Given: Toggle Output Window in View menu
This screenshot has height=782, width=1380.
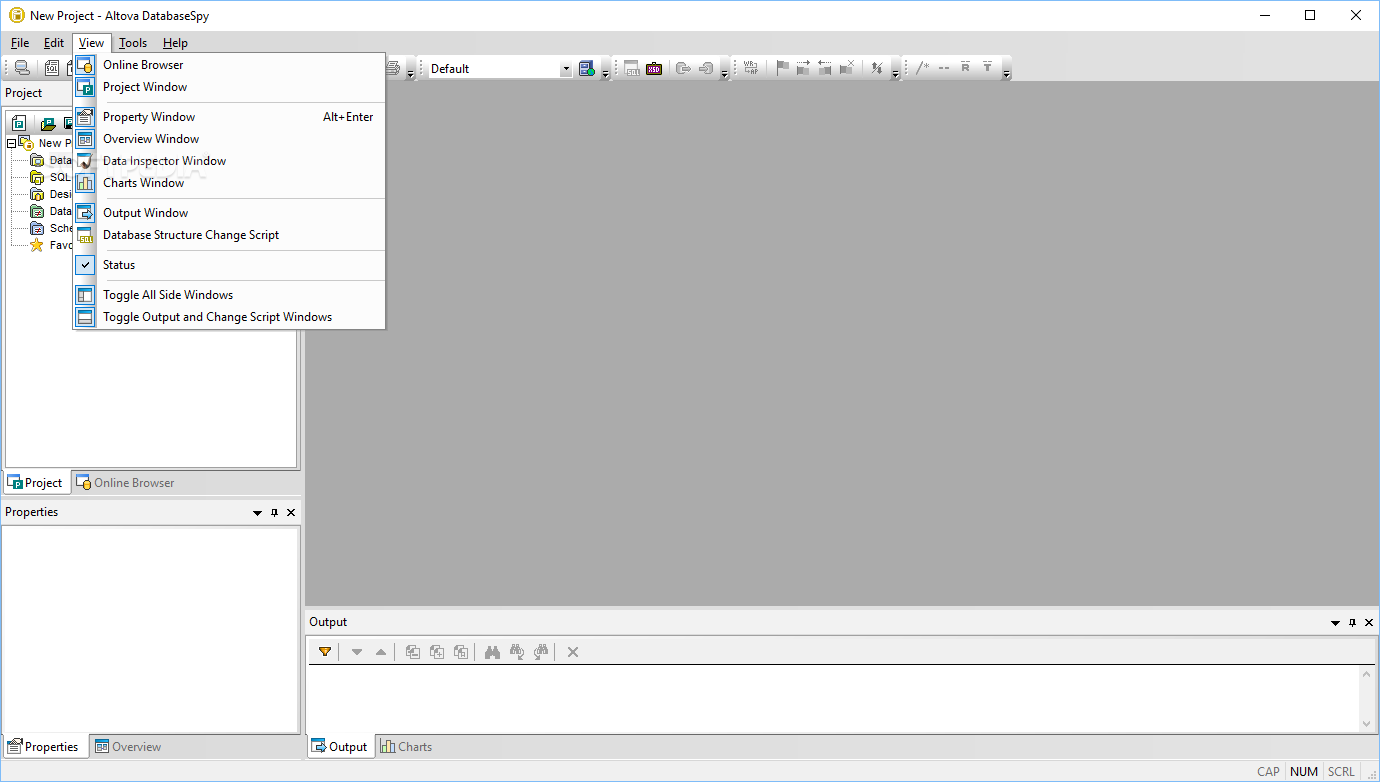Looking at the screenshot, I should pos(229,213).
